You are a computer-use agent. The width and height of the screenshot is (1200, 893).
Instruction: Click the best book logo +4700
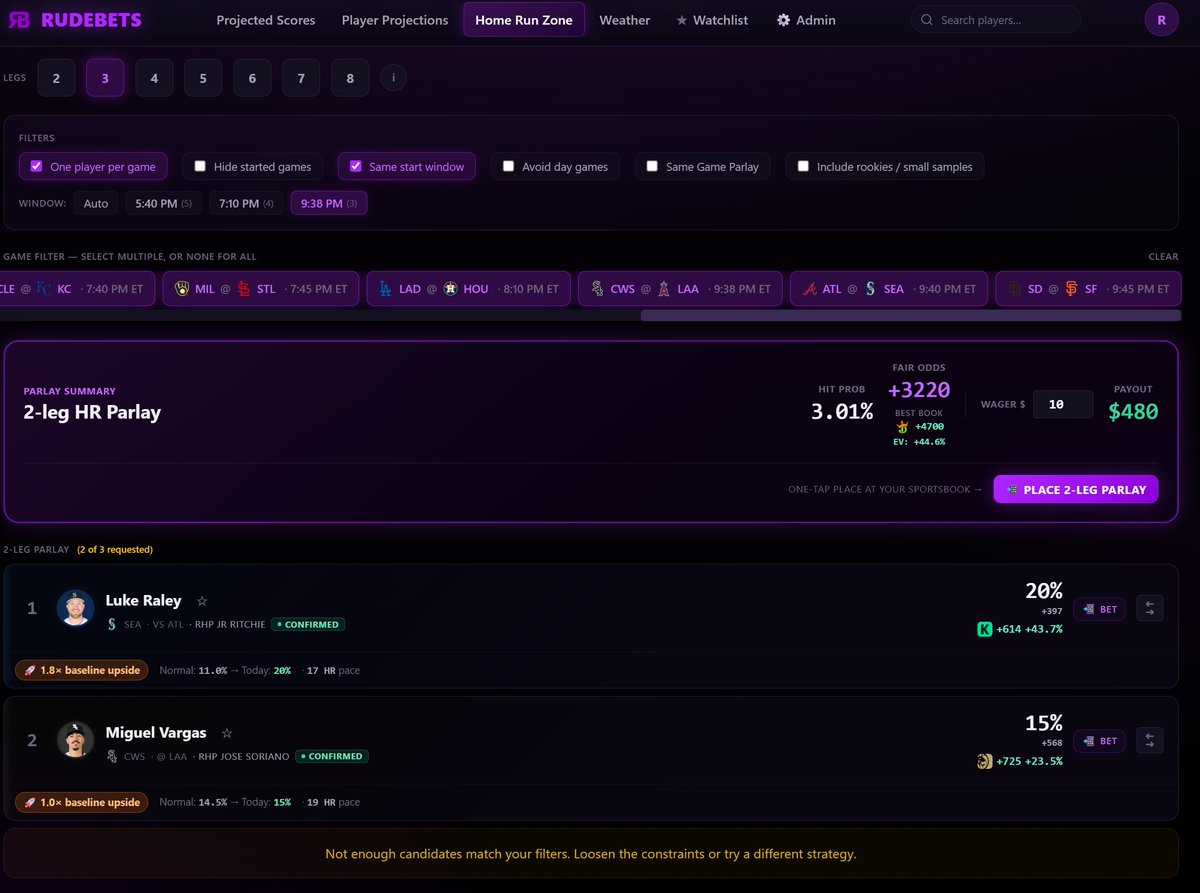pyautogui.click(x=903, y=426)
